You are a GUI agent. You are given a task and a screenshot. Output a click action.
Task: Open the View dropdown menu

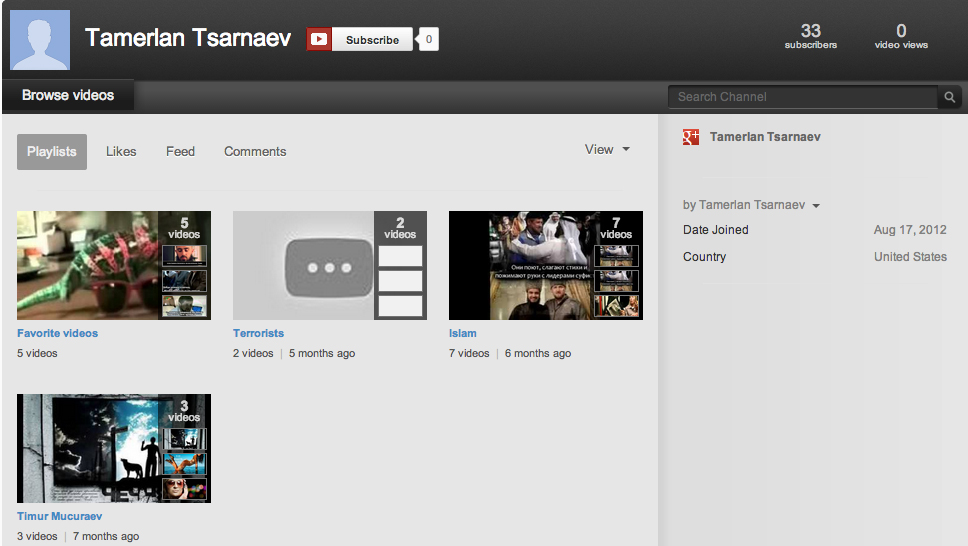(607, 150)
